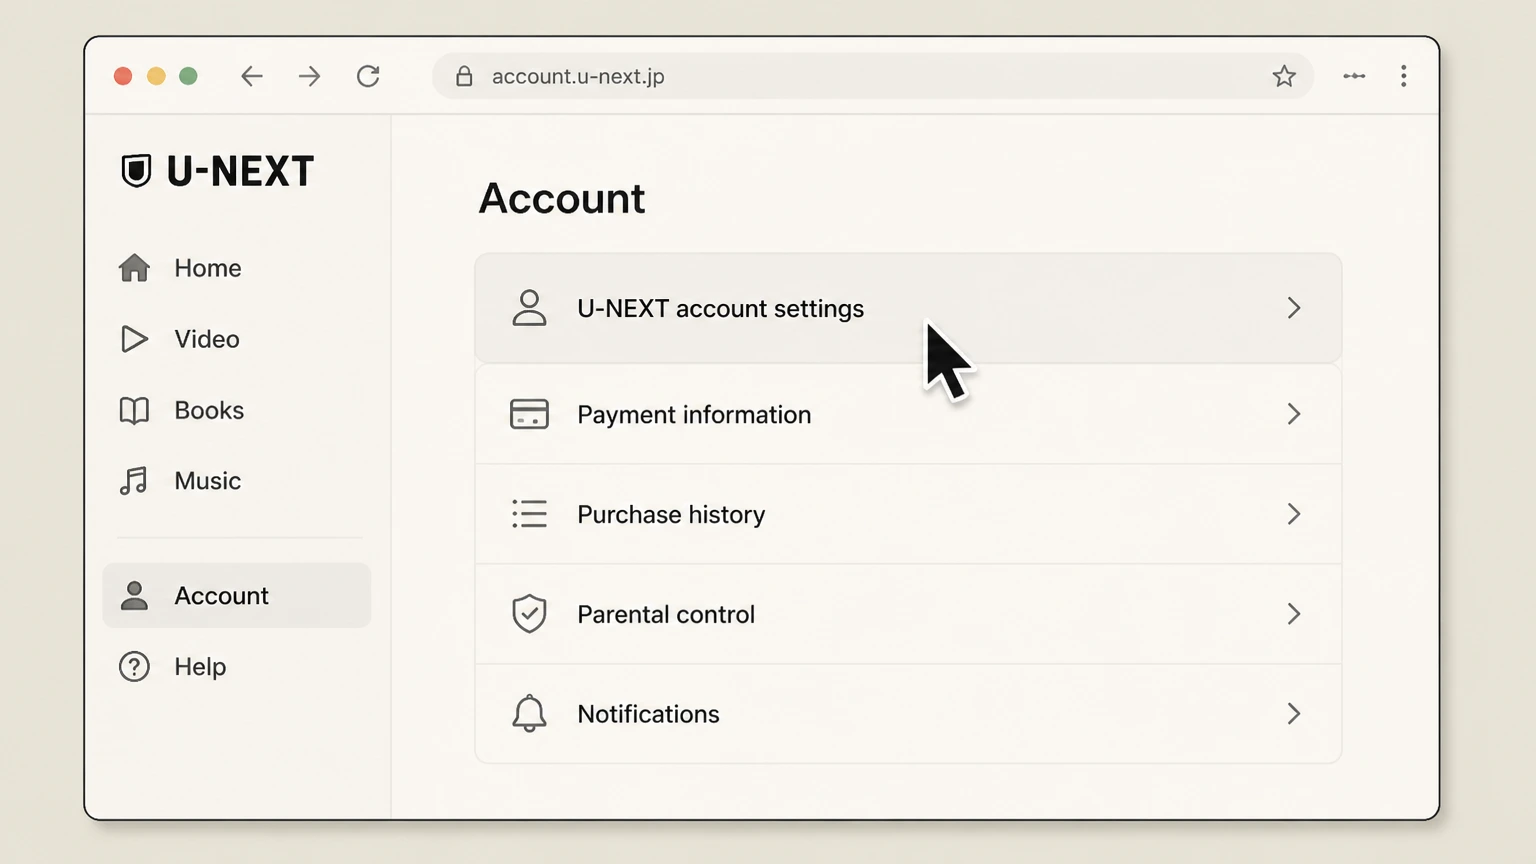This screenshot has width=1536, height=864.
Task: Click the list icon for Purchase history
Action: pos(529,514)
